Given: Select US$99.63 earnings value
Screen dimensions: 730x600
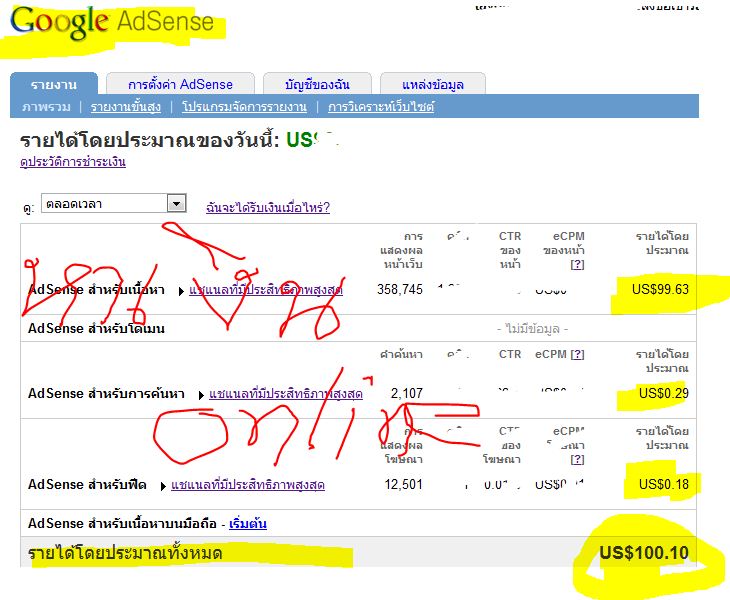Looking at the screenshot, I should [x=660, y=290].
